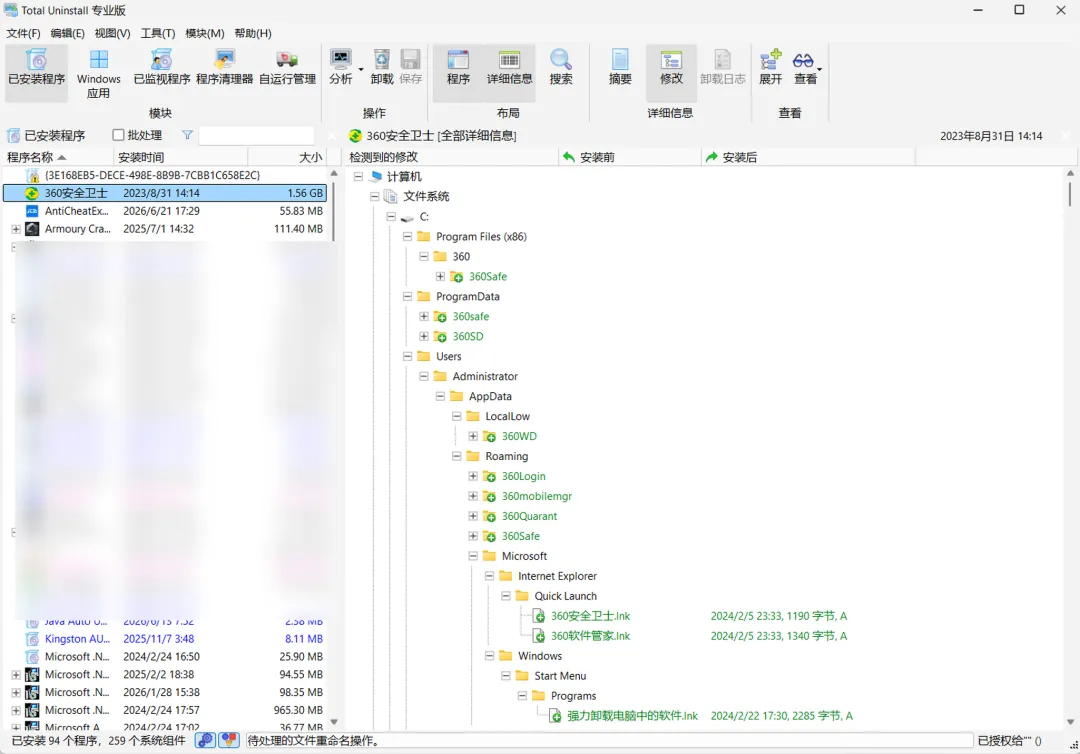Click the filter funnel icon
This screenshot has height=754, width=1080.
[187, 135]
